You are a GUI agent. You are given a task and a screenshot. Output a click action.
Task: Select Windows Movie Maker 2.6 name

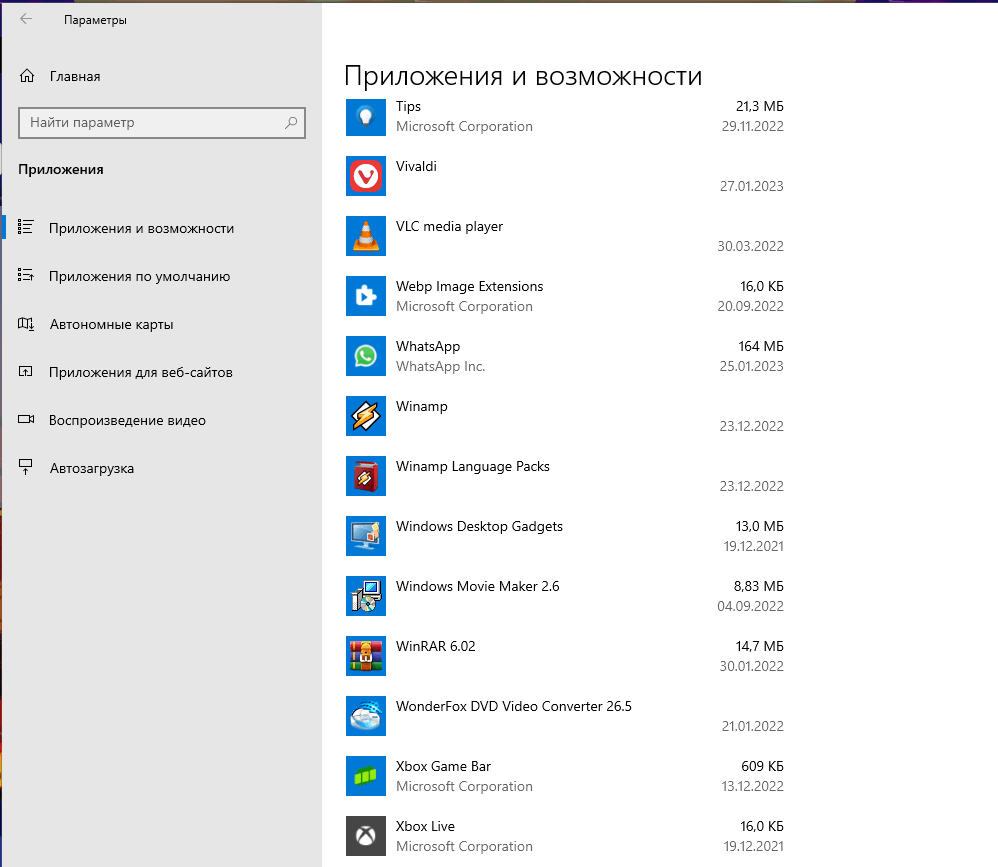pyautogui.click(x=477, y=586)
